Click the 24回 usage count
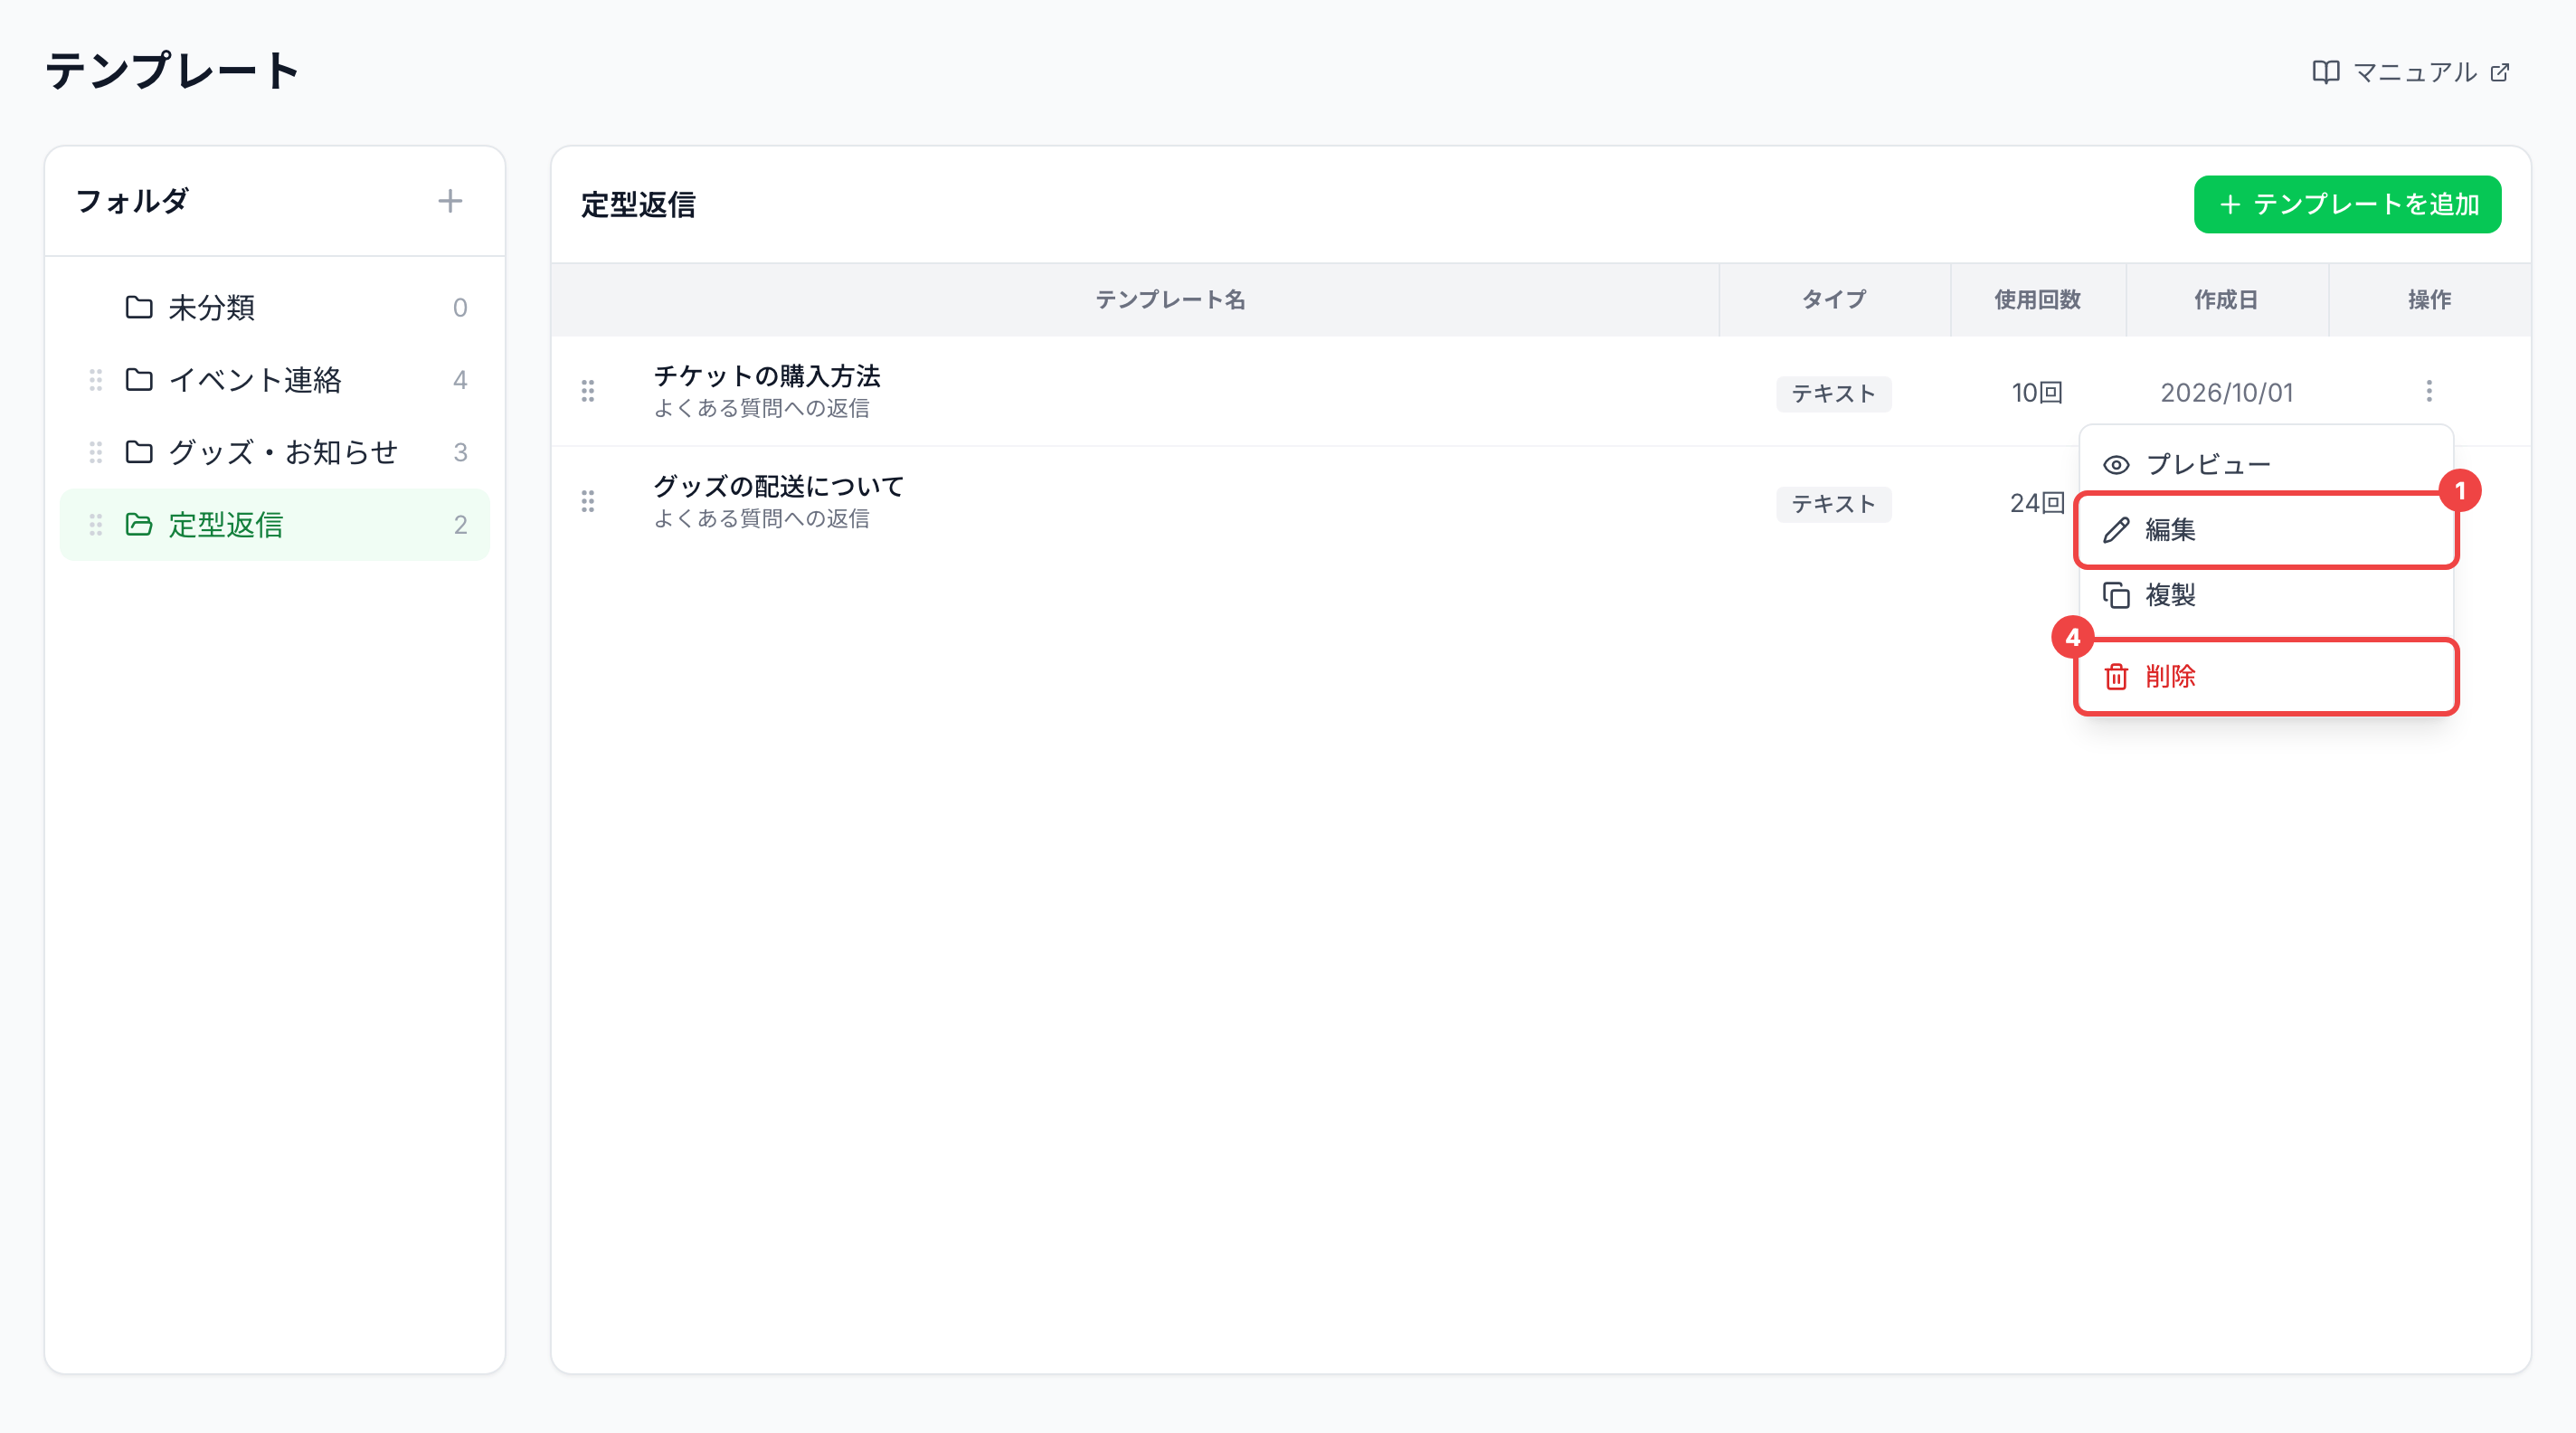This screenshot has height=1433, width=2576. click(x=2037, y=503)
